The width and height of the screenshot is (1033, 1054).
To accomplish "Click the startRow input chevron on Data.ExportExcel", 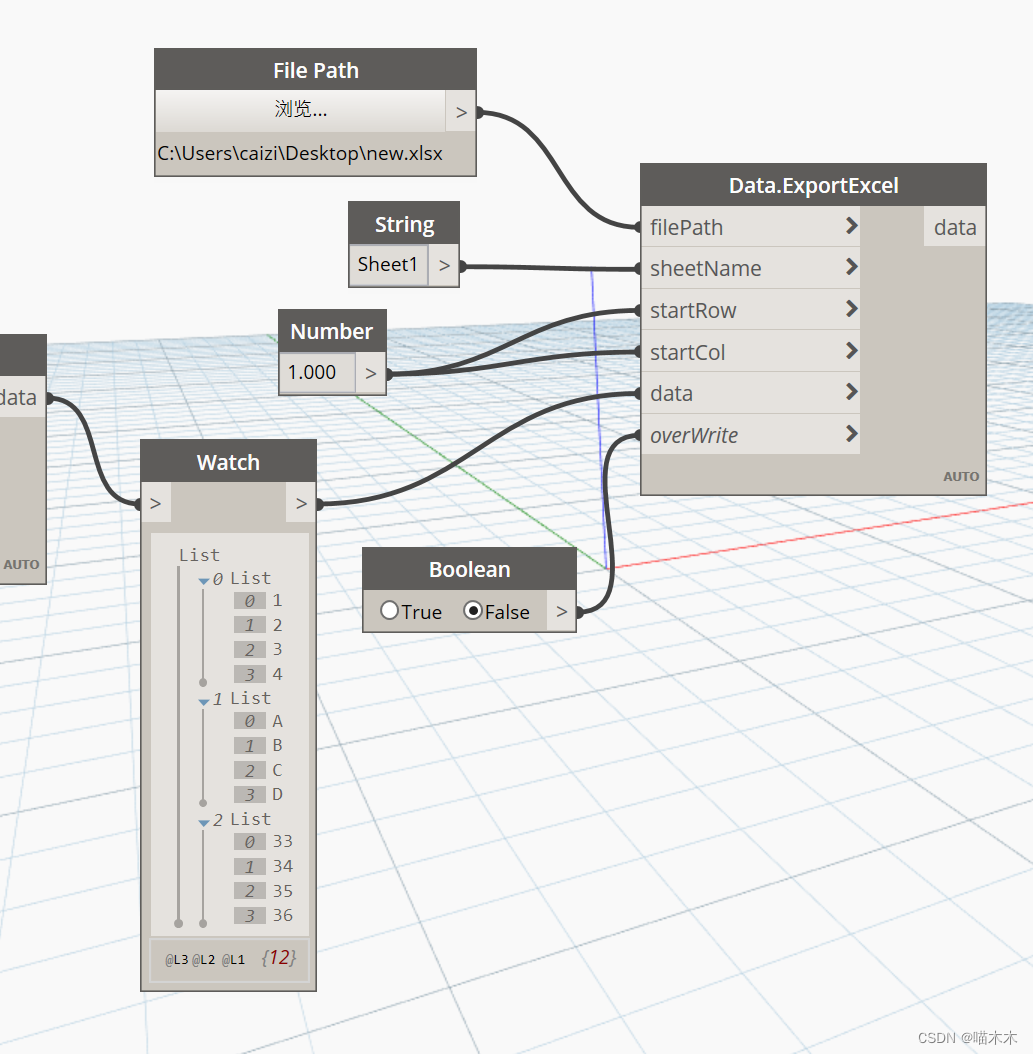I will tap(852, 309).
